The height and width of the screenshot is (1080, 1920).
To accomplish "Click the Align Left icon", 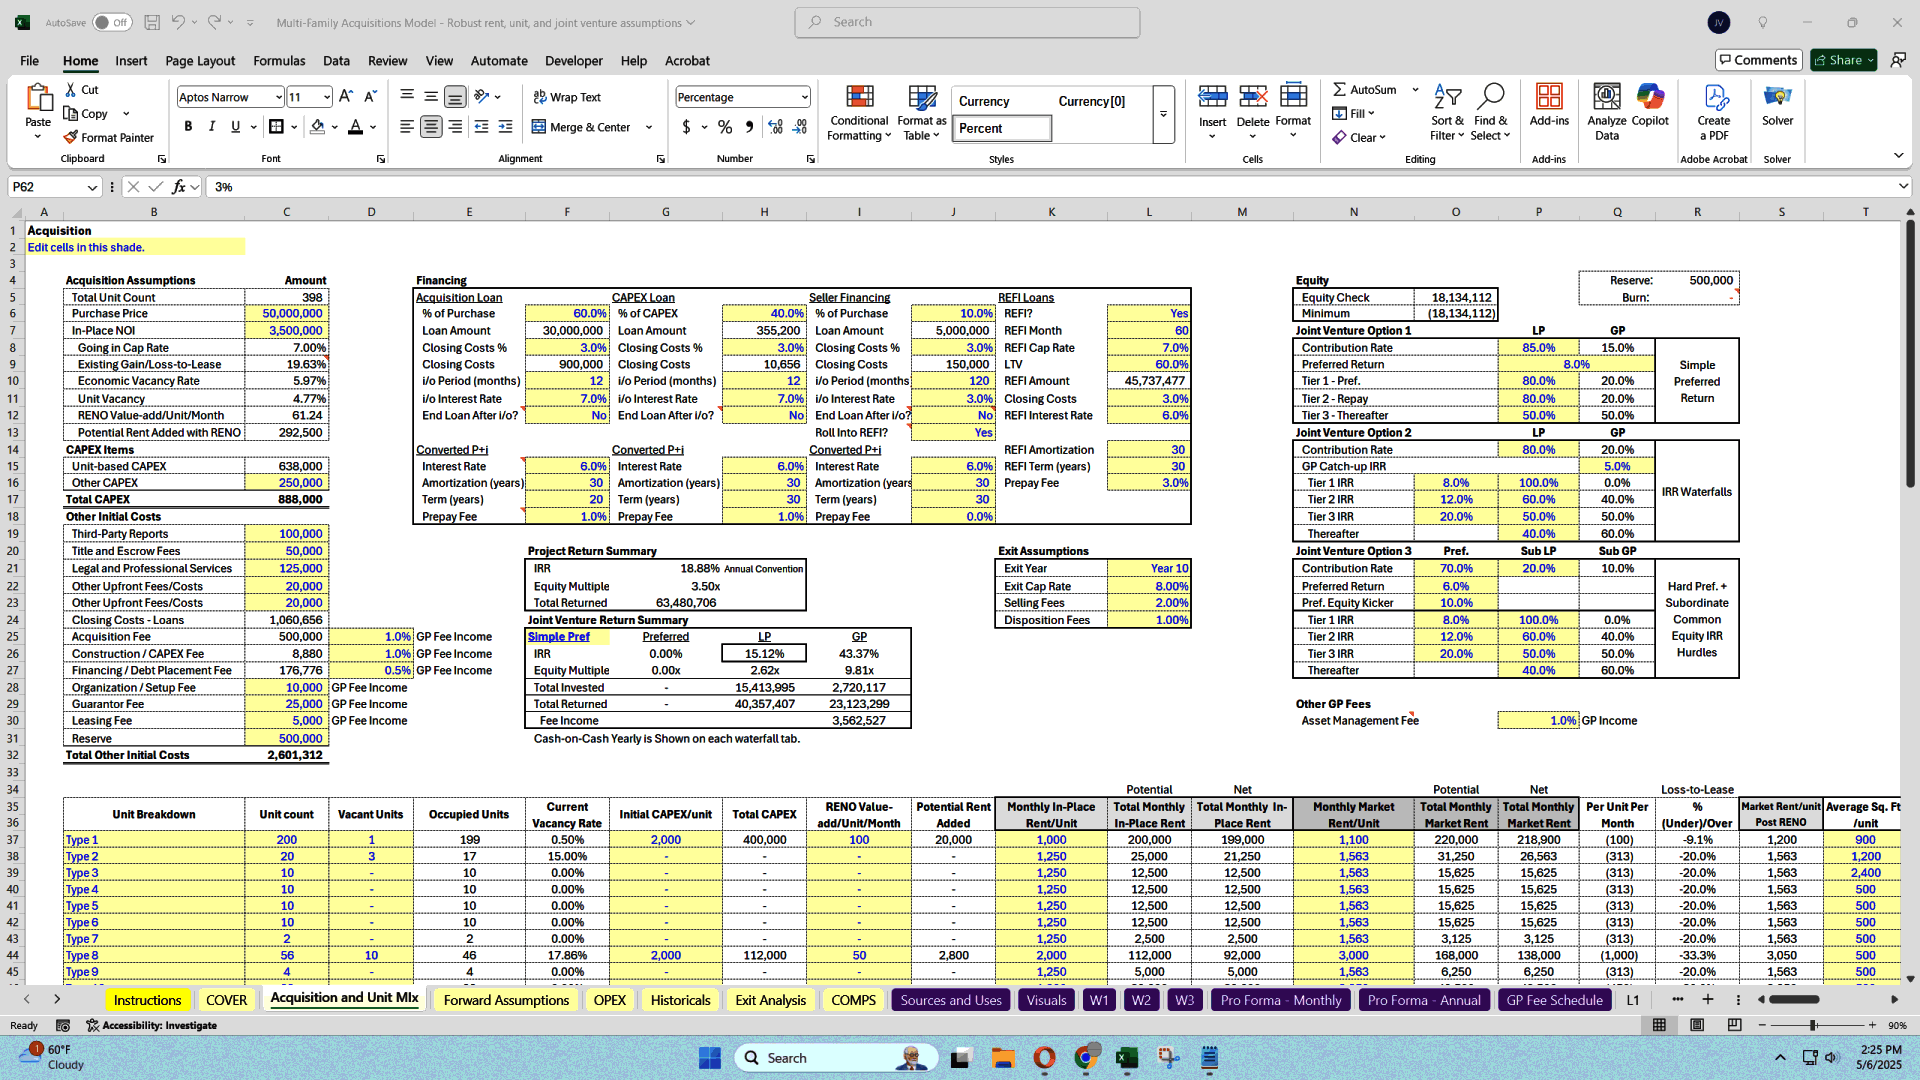I will click(x=407, y=127).
